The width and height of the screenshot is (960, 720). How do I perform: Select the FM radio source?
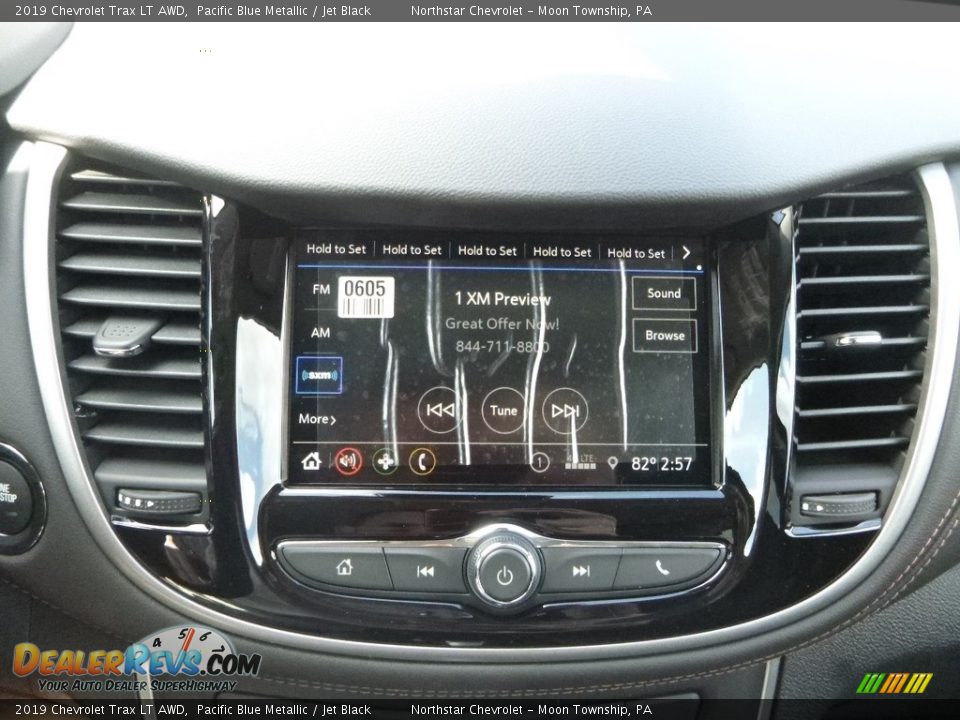[x=321, y=289]
